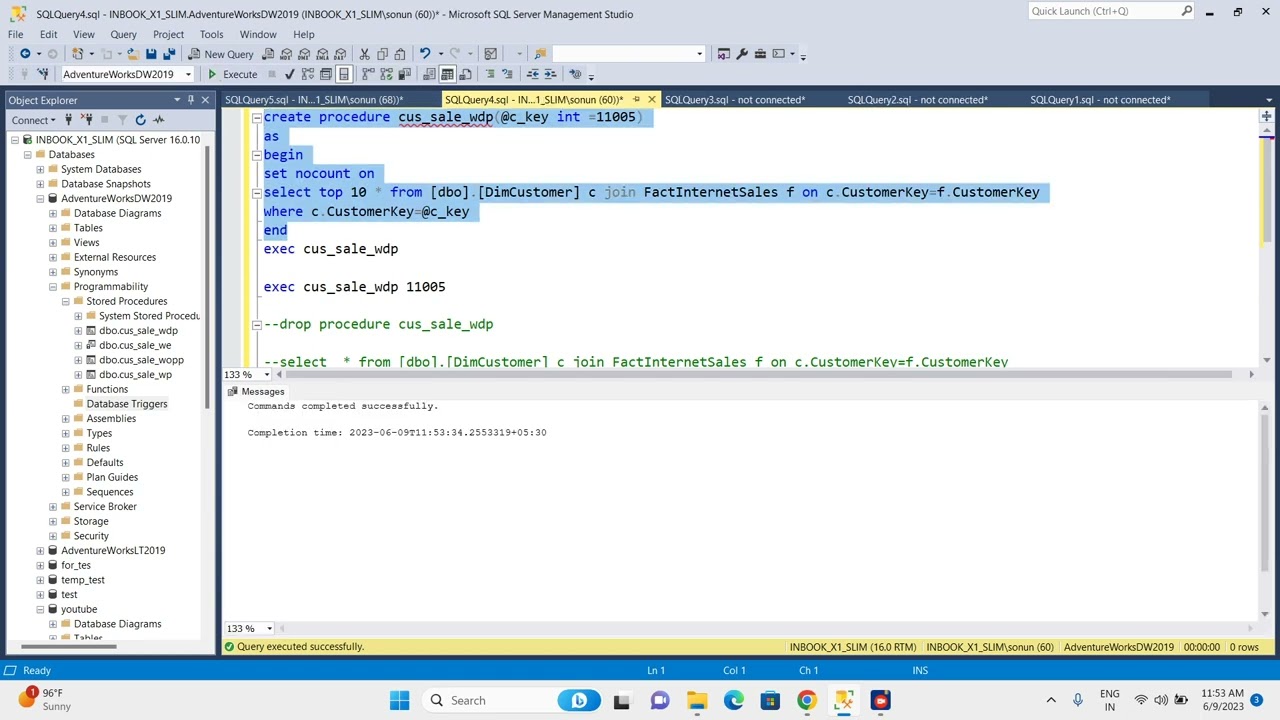The height and width of the screenshot is (720, 1280).
Task: Open the editor 133 % zoom dropdown
Action: click(269, 374)
